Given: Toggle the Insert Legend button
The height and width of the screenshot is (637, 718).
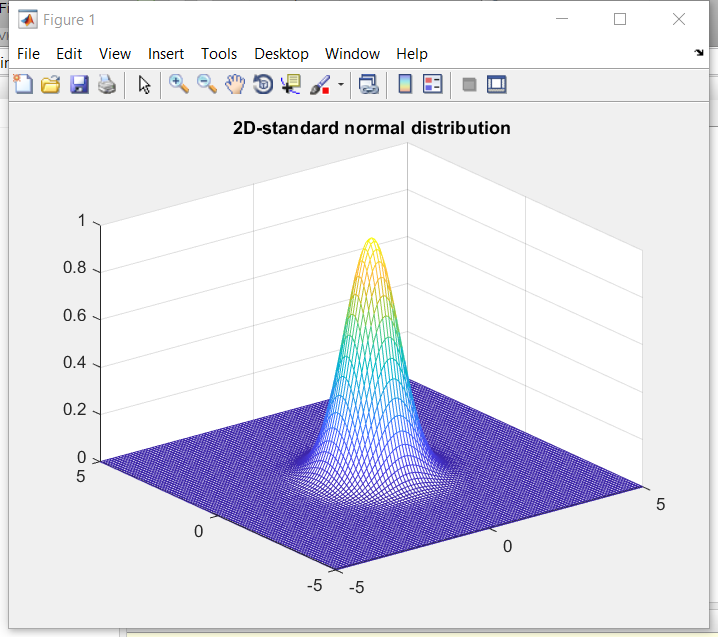Looking at the screenshot, I should click(433, 84).
